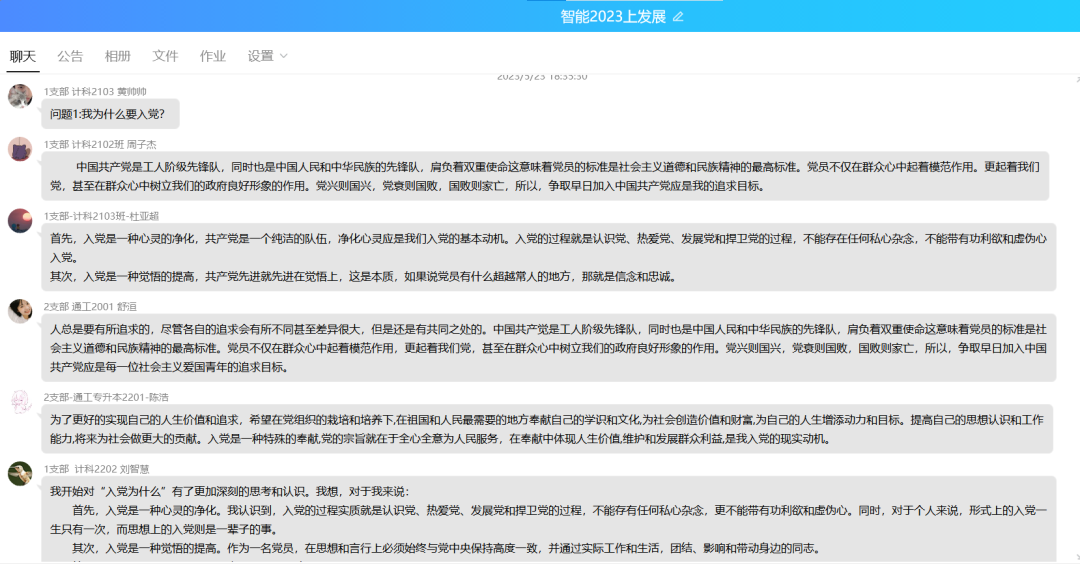Image resolution: width=1080 pixels, height=567 pixels.
Task: Open the 公告 tab
Action: [x=70, y=56]
